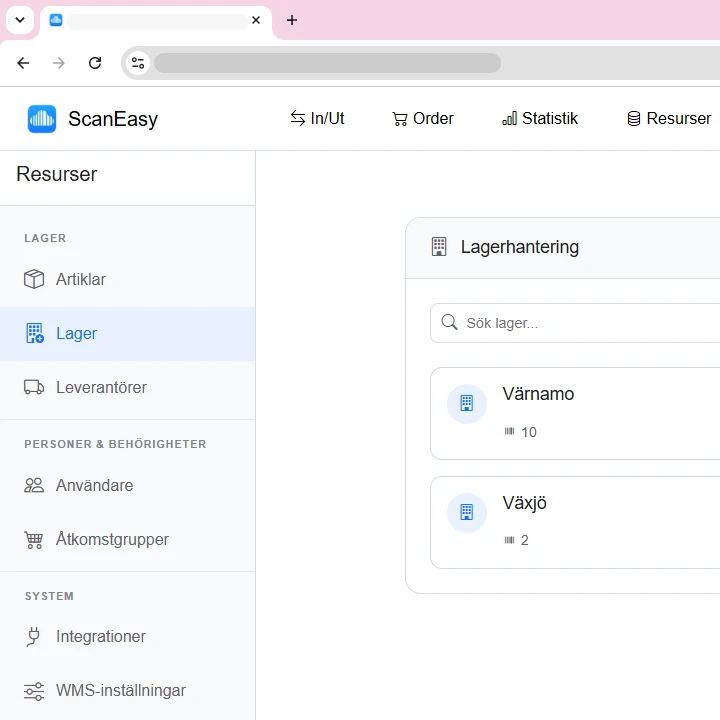Image resolution: width=720 pixels, height=720 pixels.
Task: Click the Värnamo building icon
Action: point(467,404)
